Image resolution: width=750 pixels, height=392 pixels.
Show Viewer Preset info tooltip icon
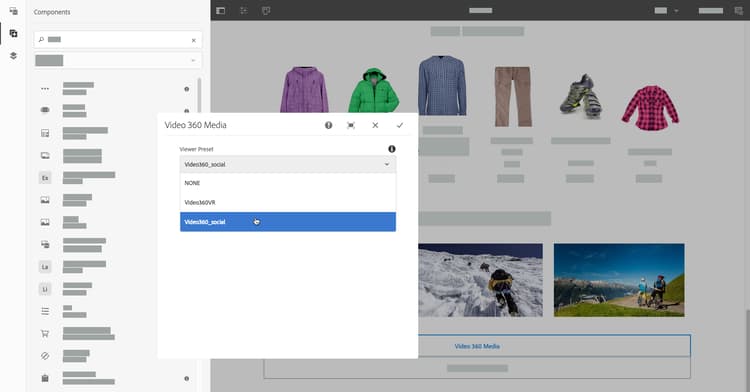(x=392, y=149)
